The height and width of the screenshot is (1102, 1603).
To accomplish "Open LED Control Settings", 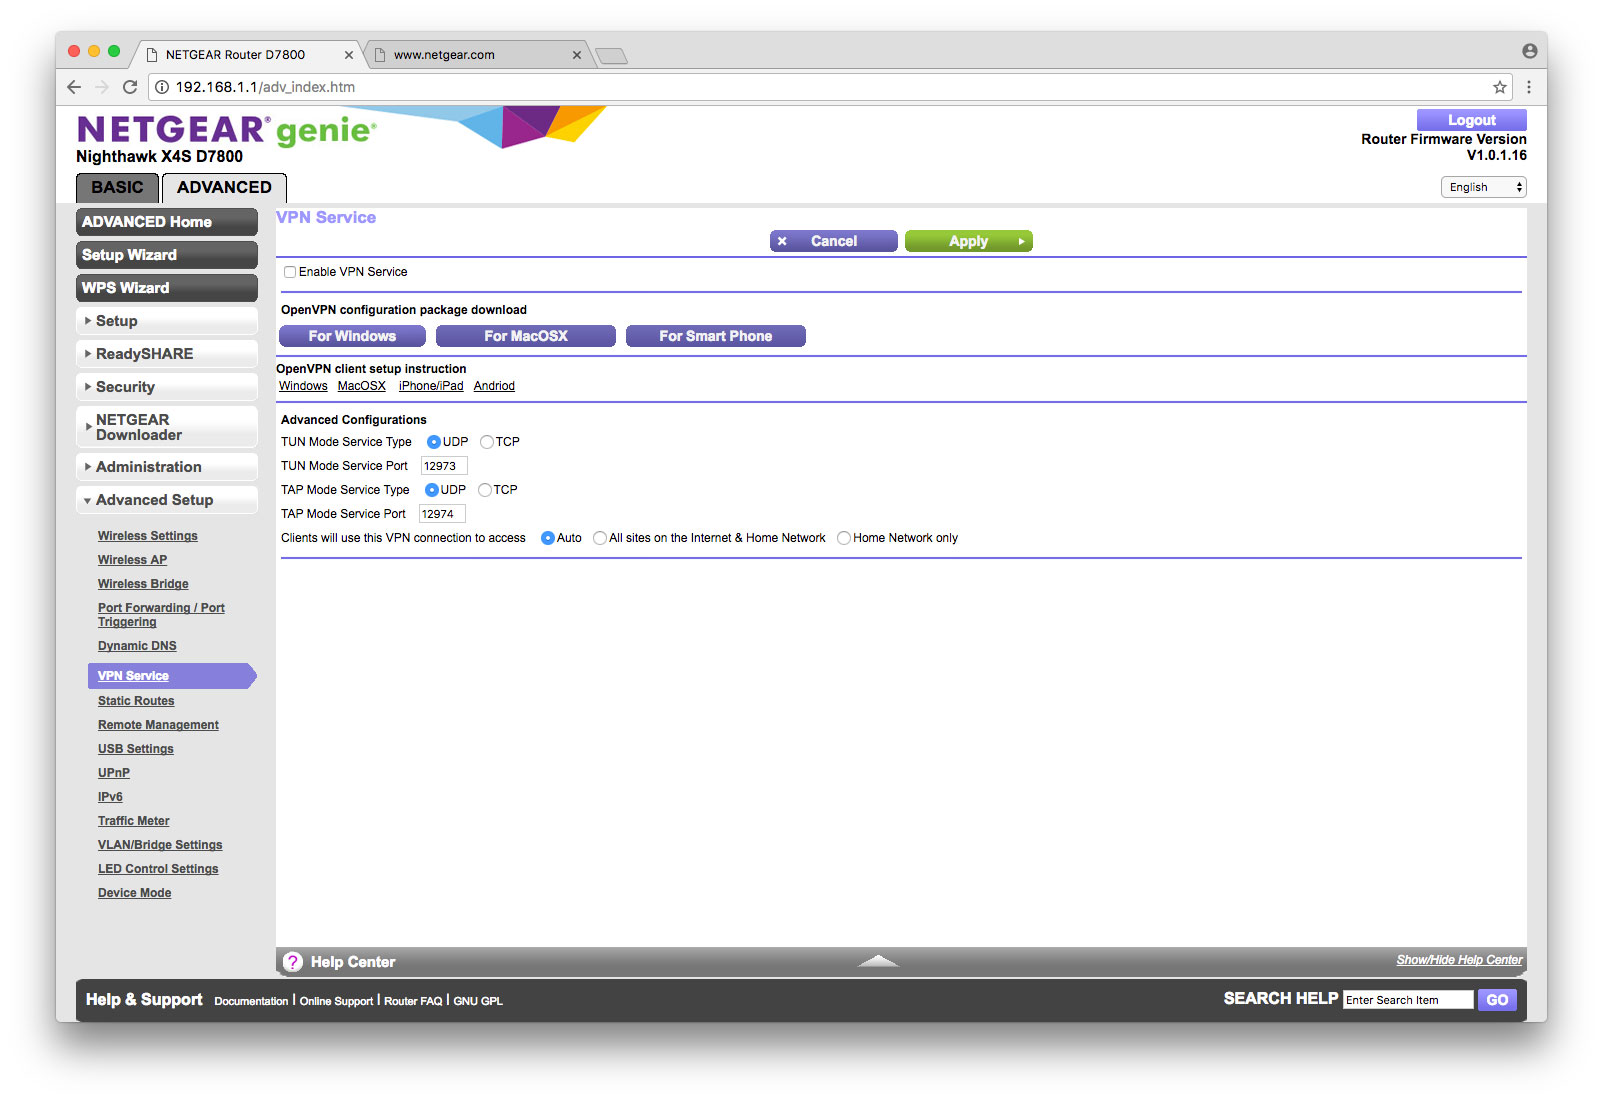I will [158, 869].
